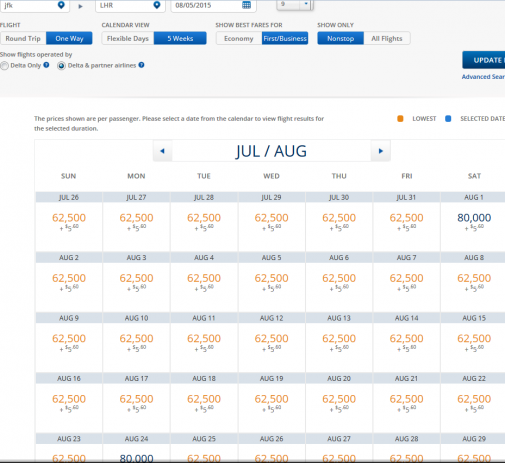
Task: Select Delta Only radio button
Action: click(x=4, y=66)
